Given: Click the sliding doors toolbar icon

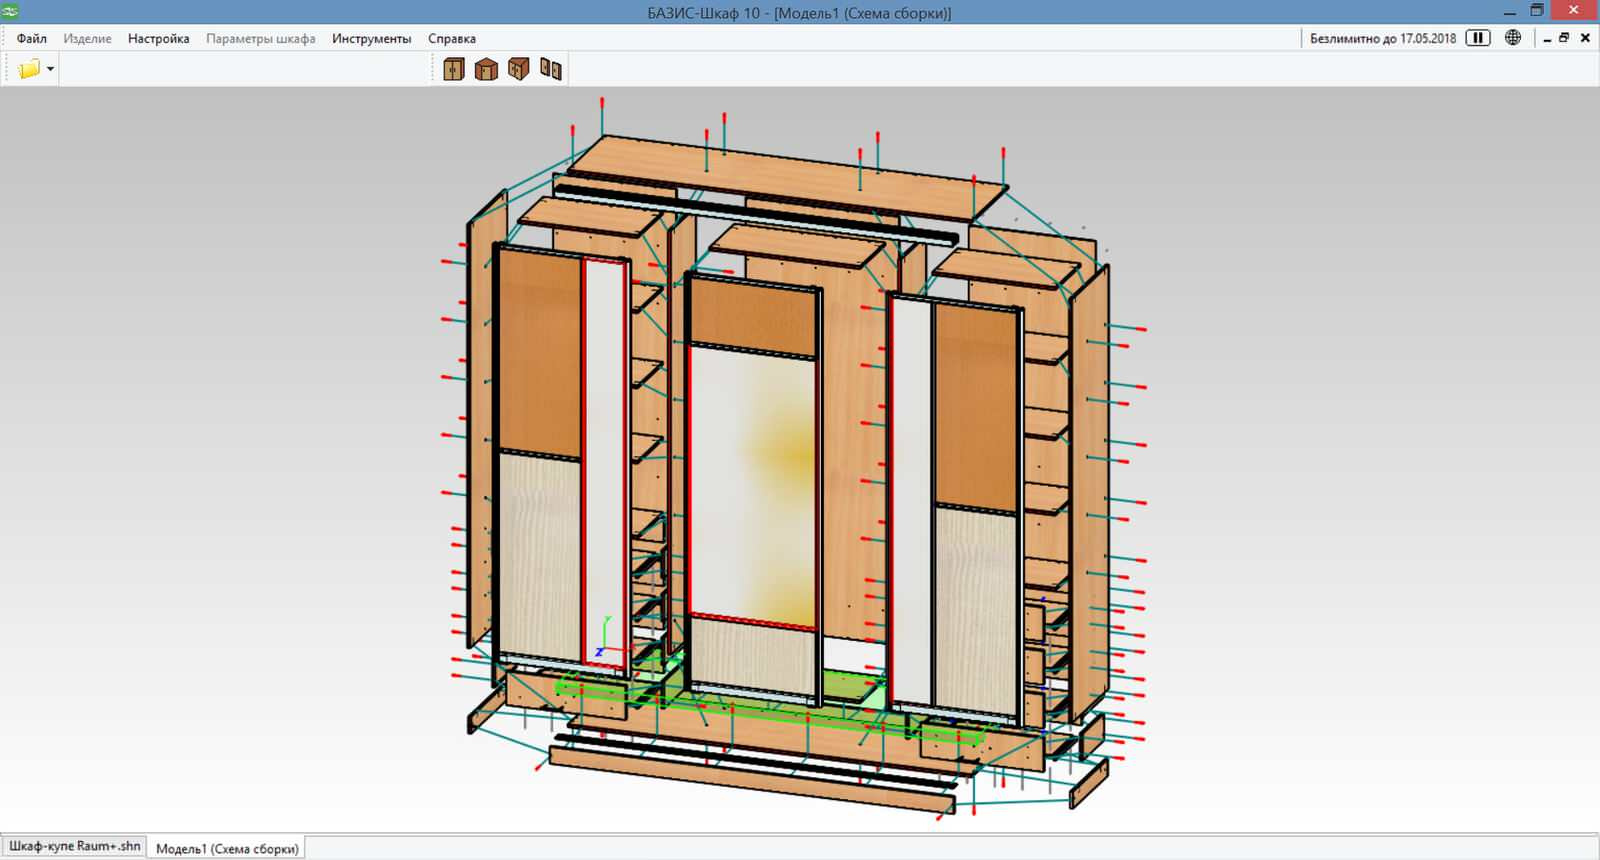Looking at the screenshot, I should point(550,69).
